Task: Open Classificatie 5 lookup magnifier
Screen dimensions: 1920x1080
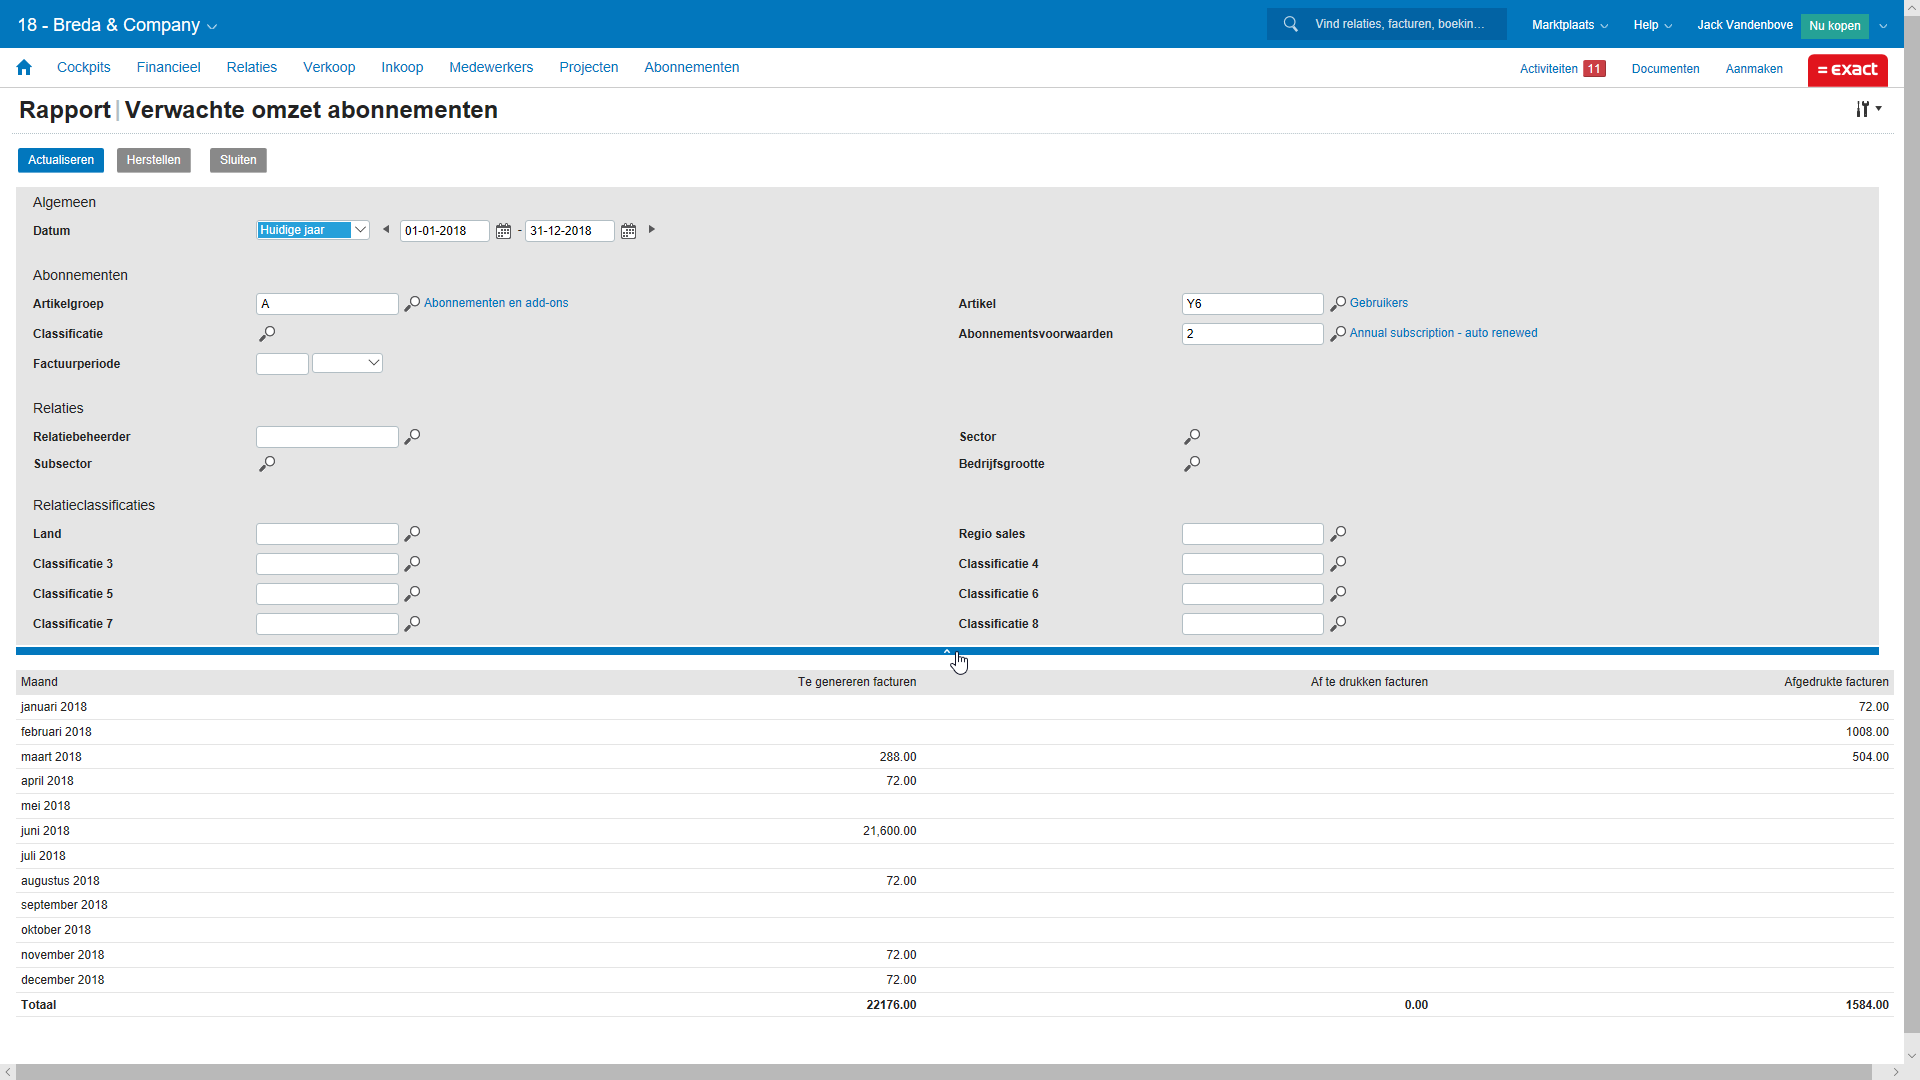Action: click(x=412, y=594)
